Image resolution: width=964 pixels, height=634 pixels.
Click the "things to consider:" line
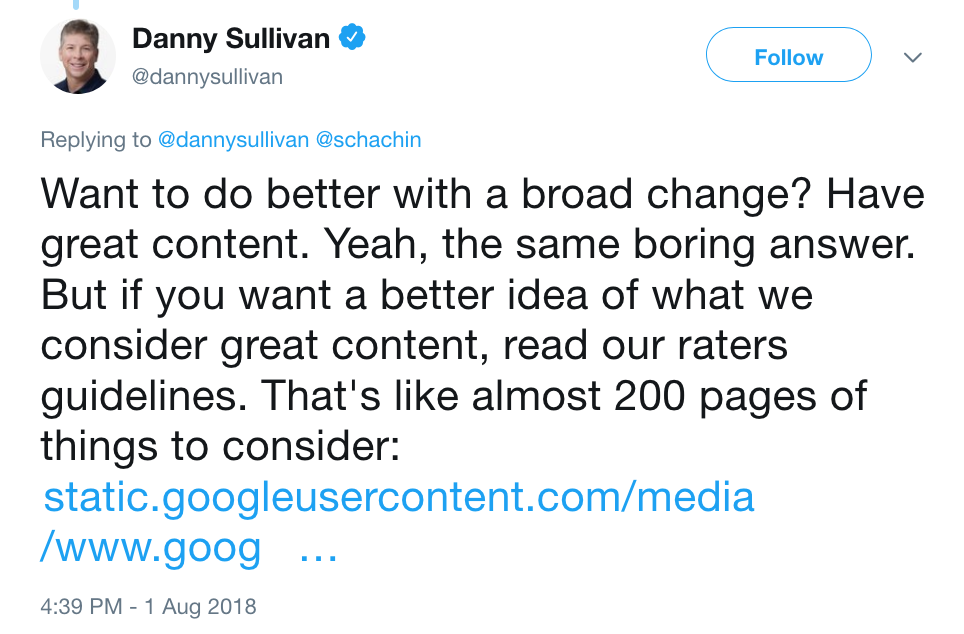(x=220, y=446)
